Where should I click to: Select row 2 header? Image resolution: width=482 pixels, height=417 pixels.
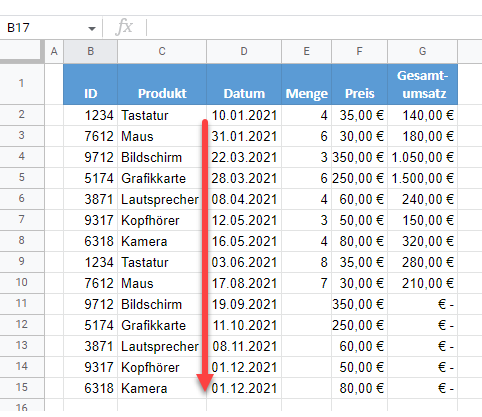[x=22, y=115]
